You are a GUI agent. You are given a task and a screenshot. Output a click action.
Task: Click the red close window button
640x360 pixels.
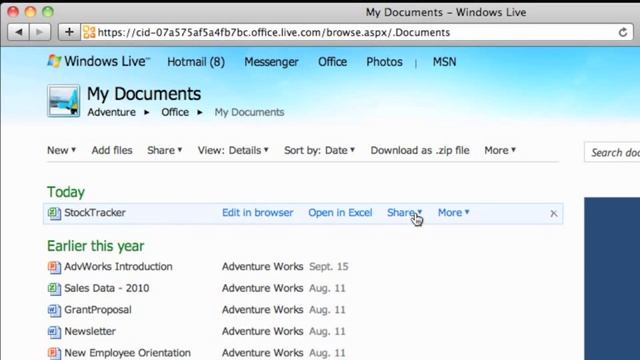pos(13,11)
